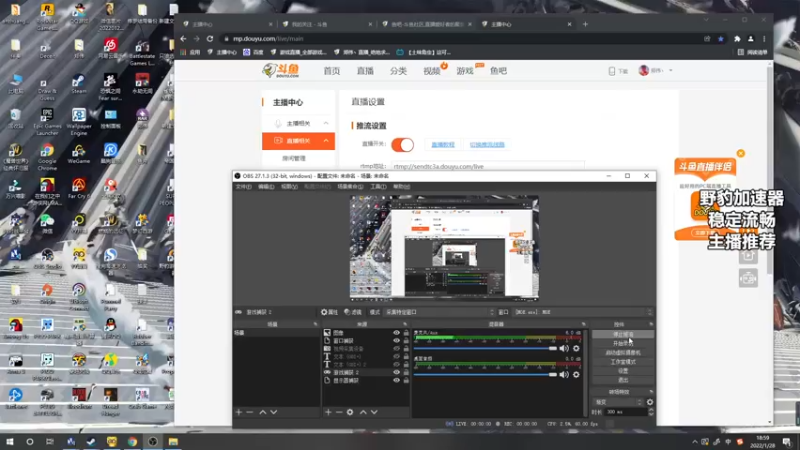Remove the scene with the minus icon
800x450 pixels.
click(x=249, y=412)
